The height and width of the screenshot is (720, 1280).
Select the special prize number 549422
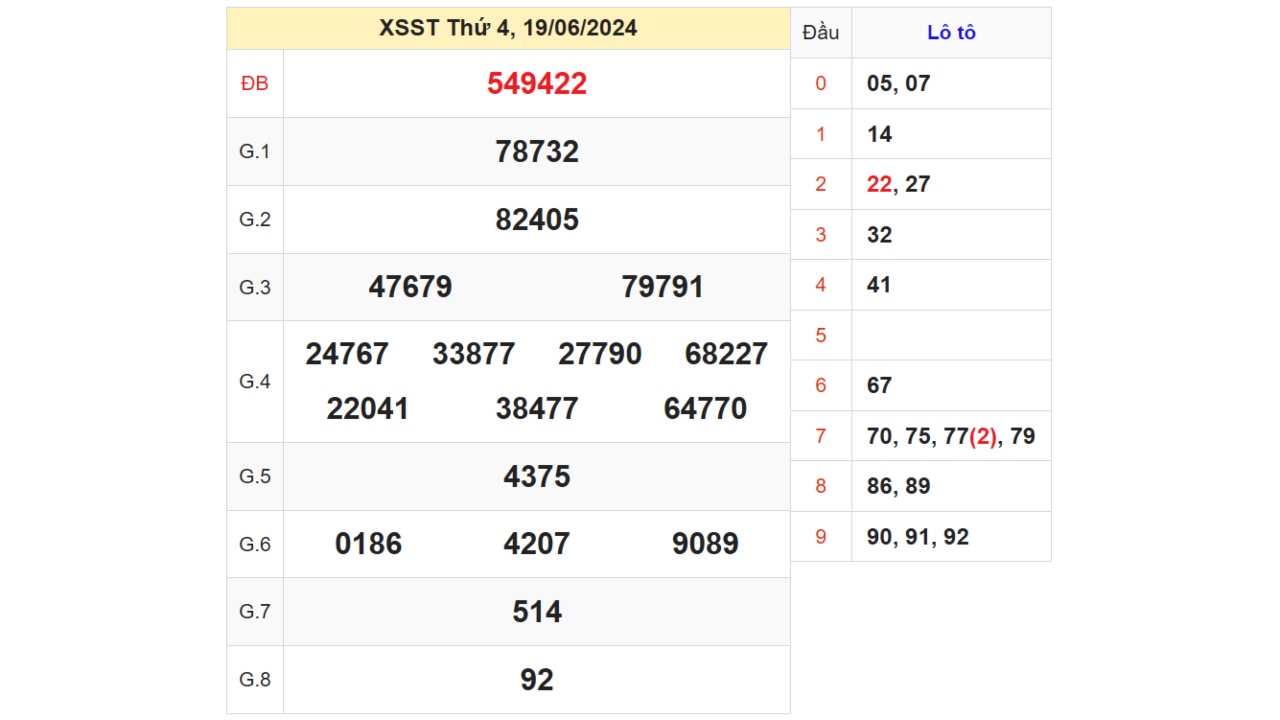[x=537, y=84]
